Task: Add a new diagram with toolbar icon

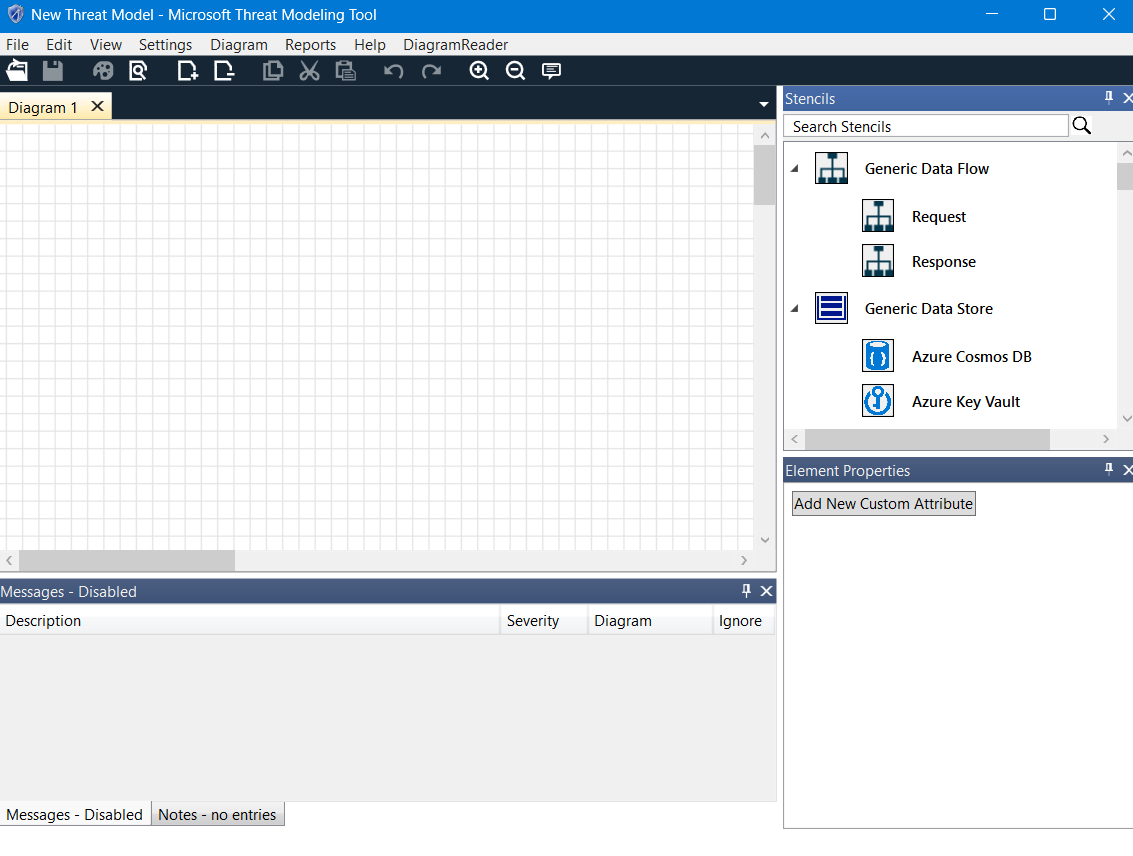Action: click(x=187, y=70)
